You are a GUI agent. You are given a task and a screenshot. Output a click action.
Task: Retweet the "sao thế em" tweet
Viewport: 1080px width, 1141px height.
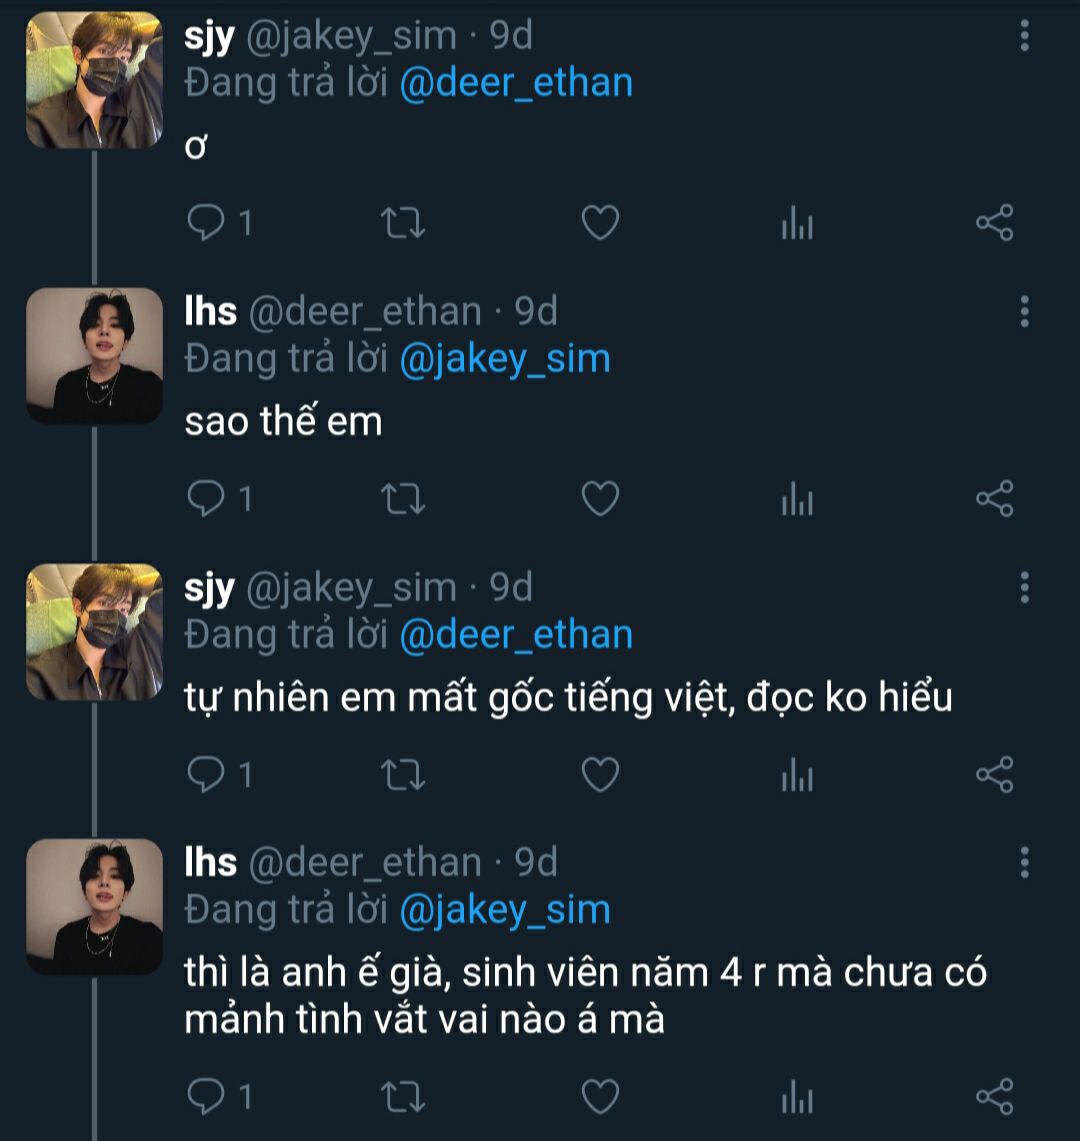tap(405, 498)
